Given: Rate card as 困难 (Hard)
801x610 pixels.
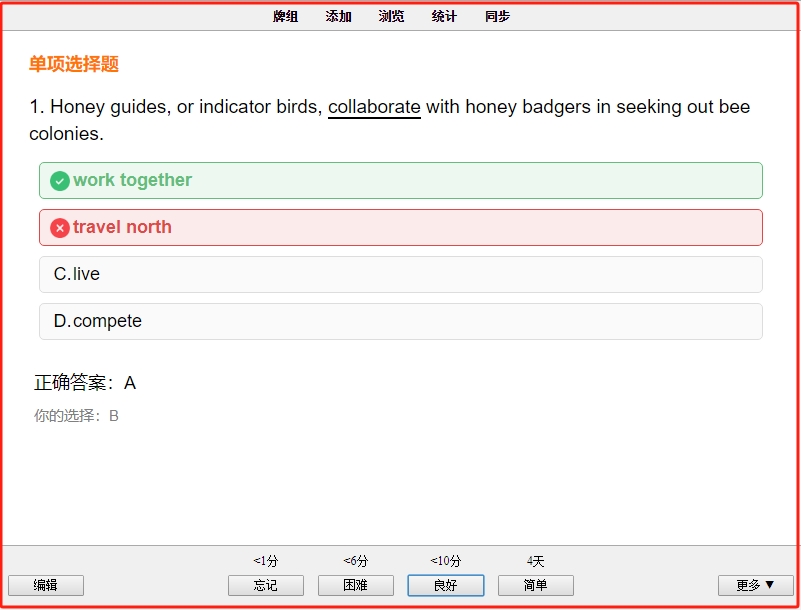Looking at the screenshot, I should [356, 585].
